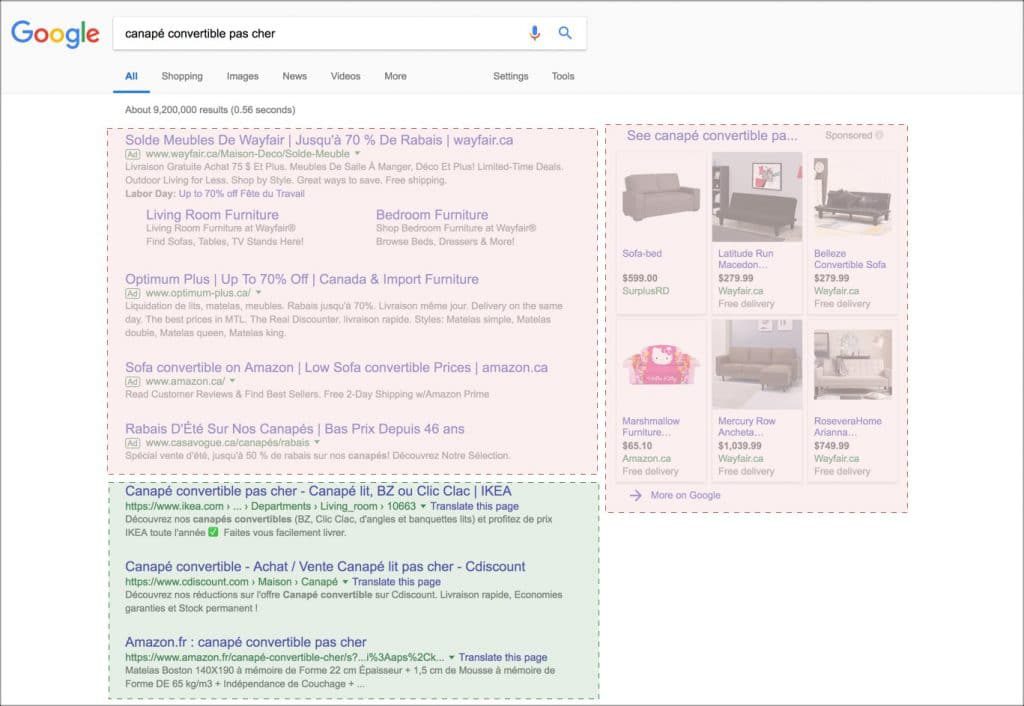Open Rabais D'Été Sur Nos Canapés ad
The height and width of the screenshot is (706, 1024).
(295, 429)
